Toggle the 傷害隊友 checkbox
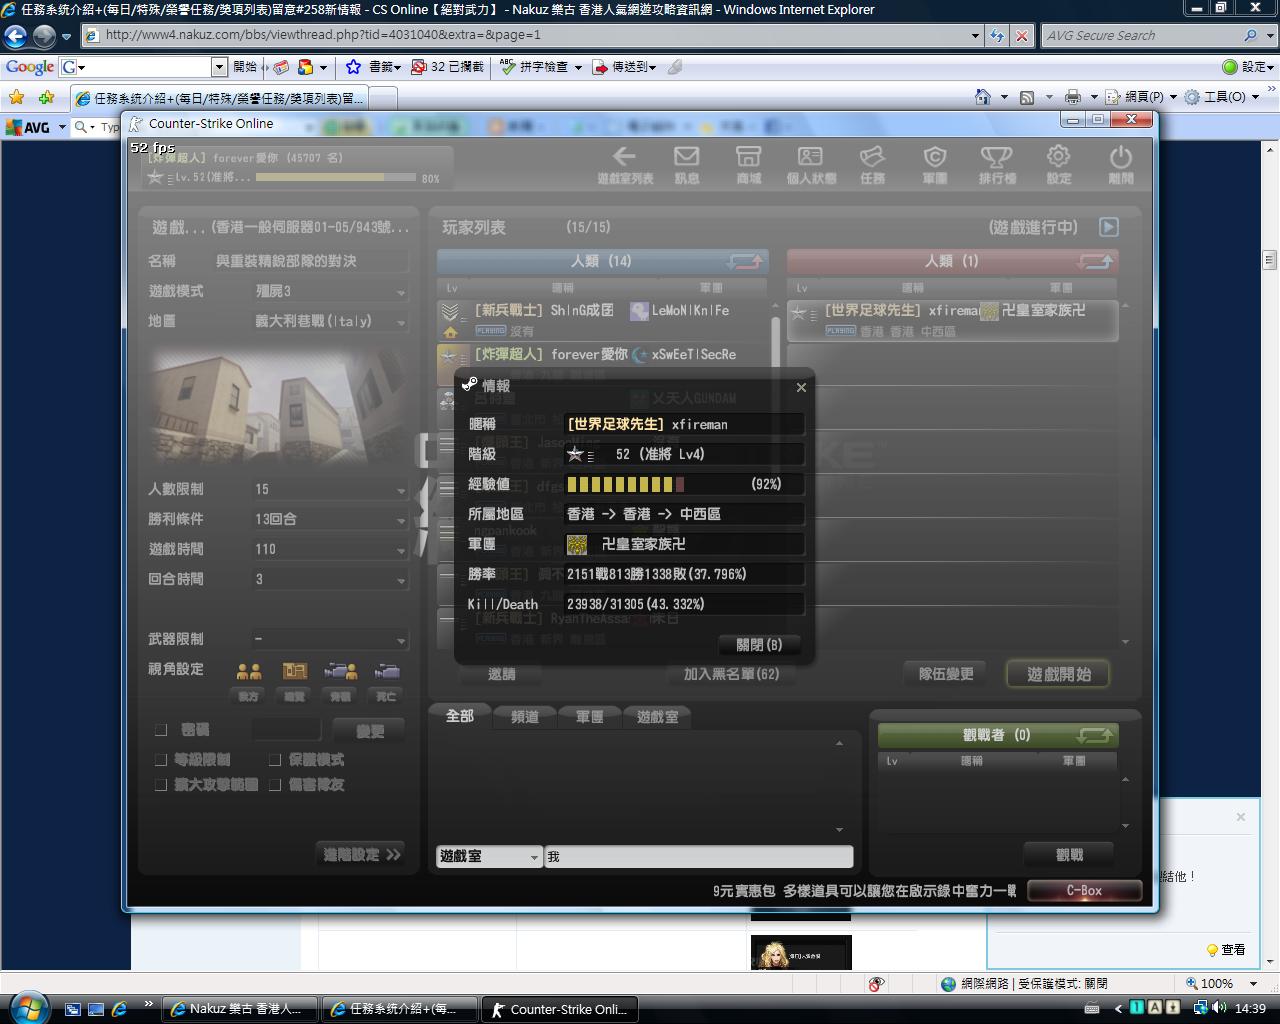The image size is (1280, 1024). 275,785
